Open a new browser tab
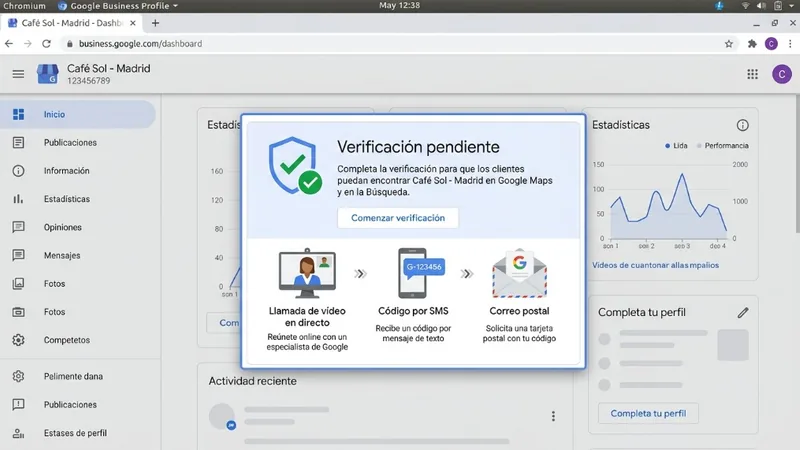This screenshot has height=450, width=800. 155,23
